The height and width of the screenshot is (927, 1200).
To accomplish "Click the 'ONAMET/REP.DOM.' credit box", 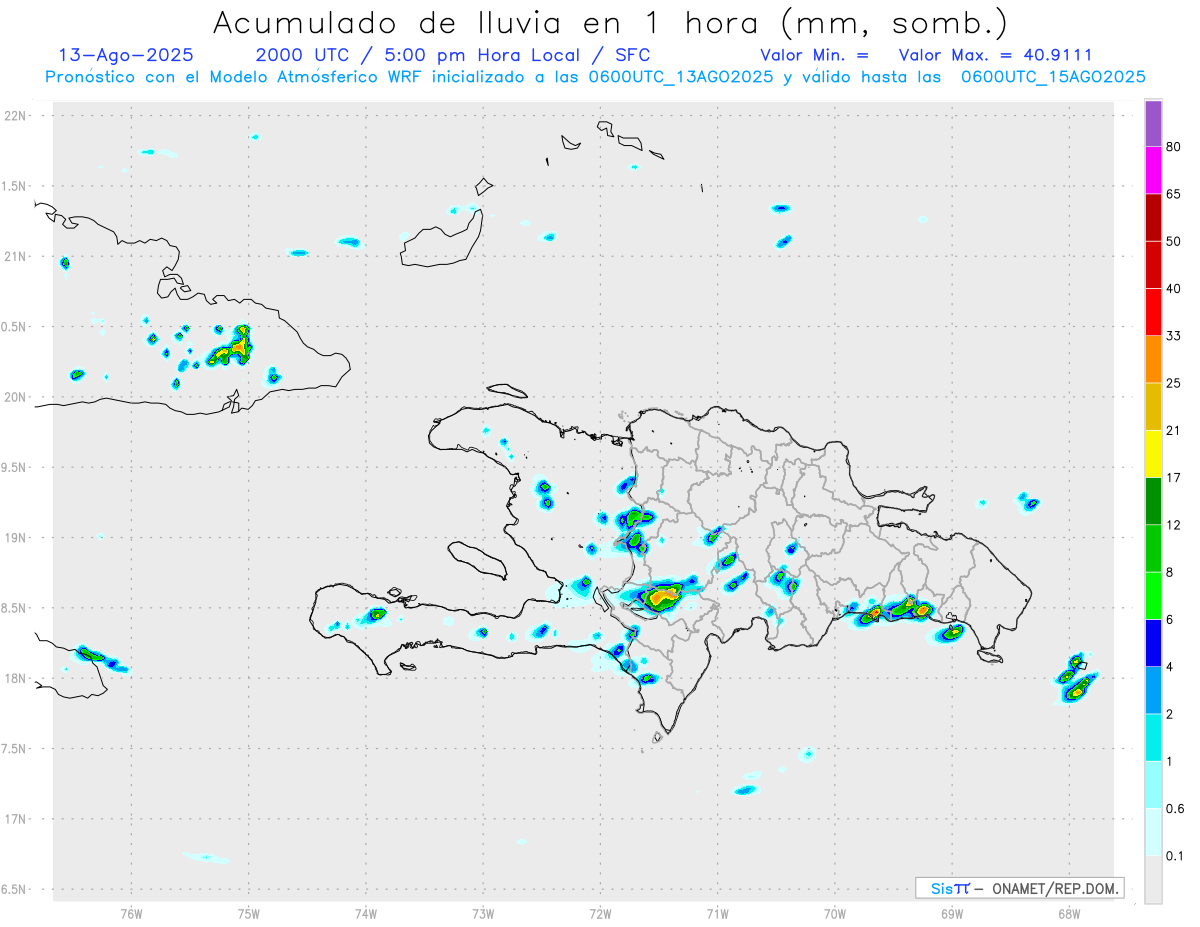I will 1019,888.
